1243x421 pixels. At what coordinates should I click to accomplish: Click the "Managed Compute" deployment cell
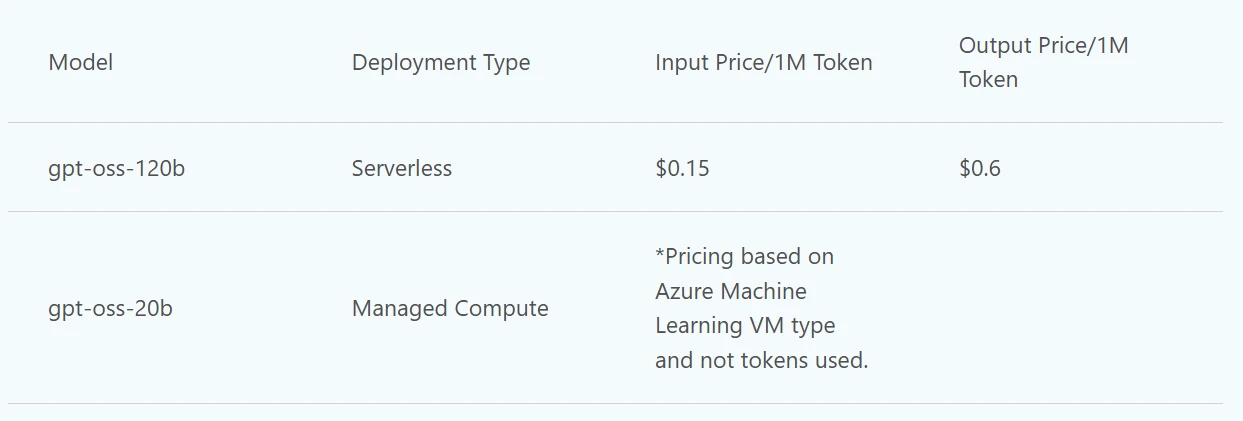click(450, 308)
